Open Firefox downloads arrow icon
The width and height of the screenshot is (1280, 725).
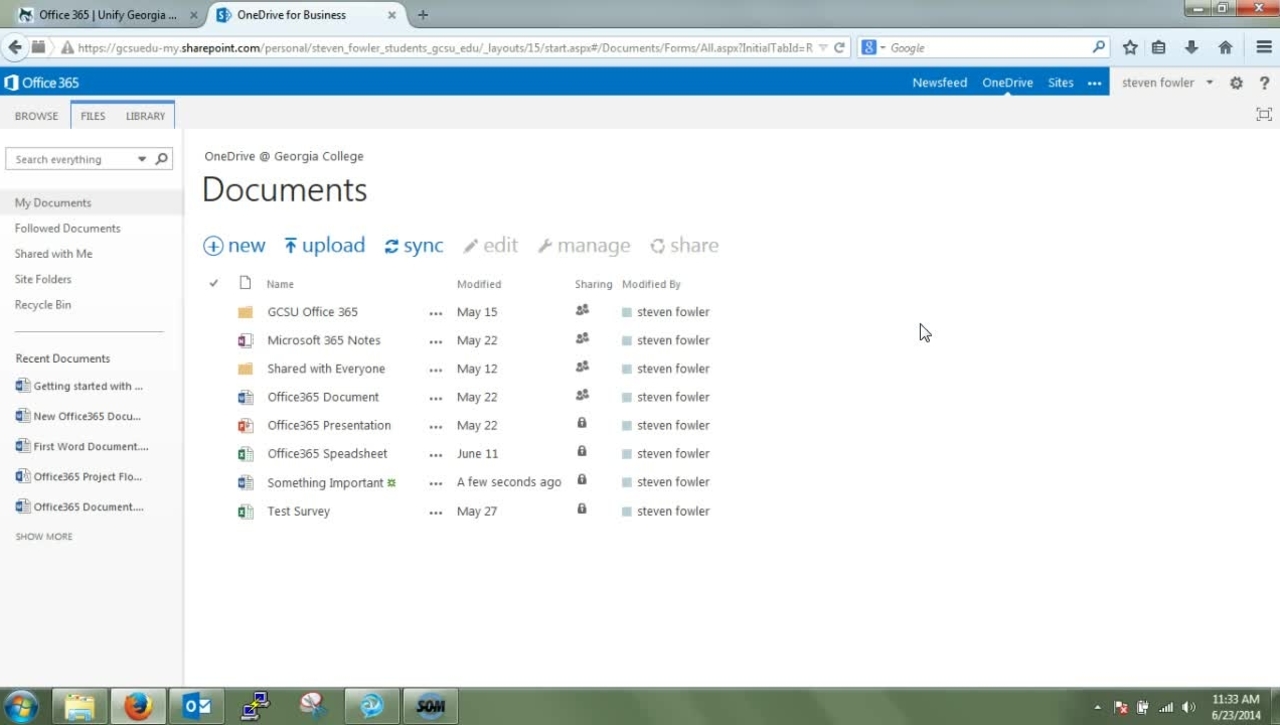(x=1191, y=47)
